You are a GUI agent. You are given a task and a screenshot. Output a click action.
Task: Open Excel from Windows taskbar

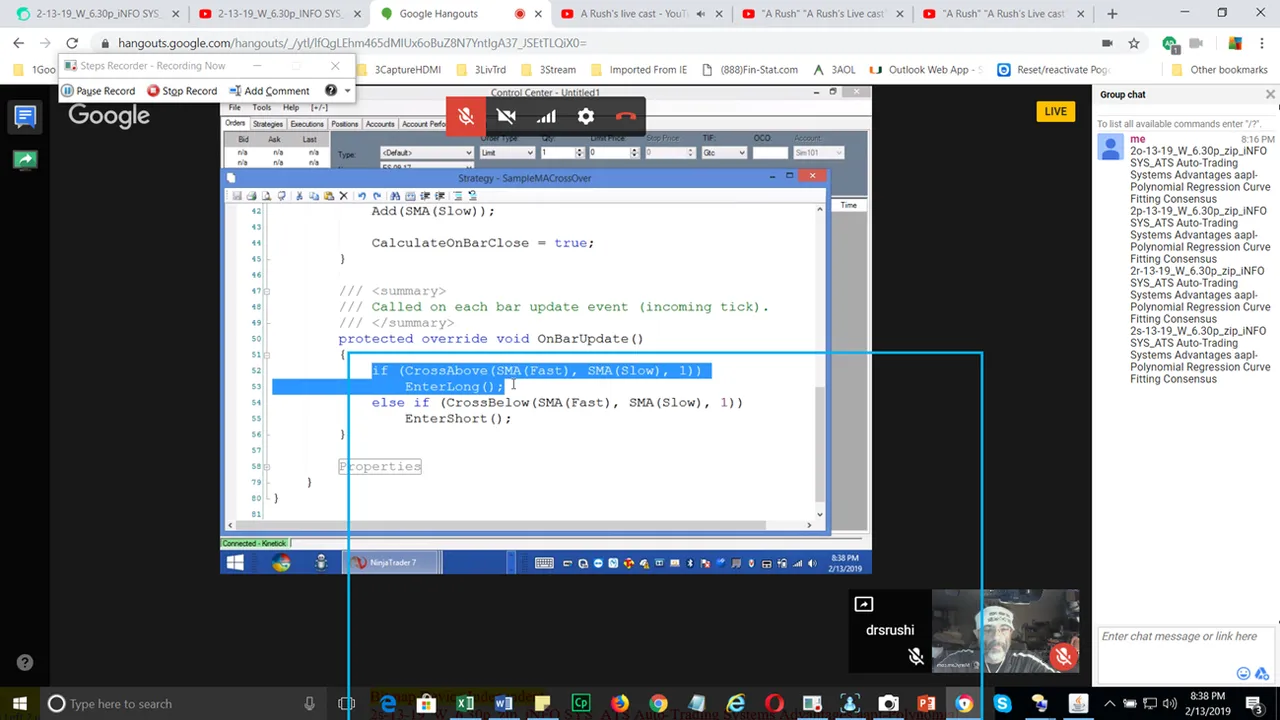pyautogui.click(x=465, y=704)
